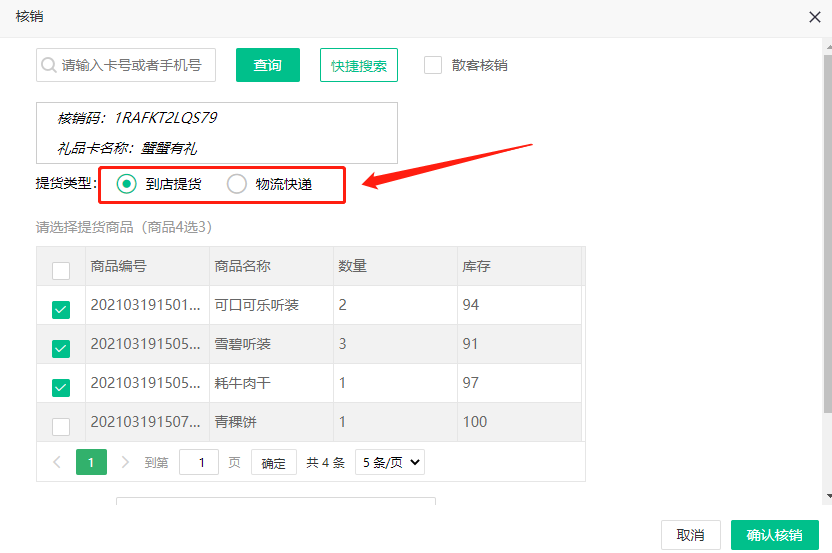Enable the 散客核销 checkbox
Image resolution: width=832 pixels, height=553 pixels.
433,65
